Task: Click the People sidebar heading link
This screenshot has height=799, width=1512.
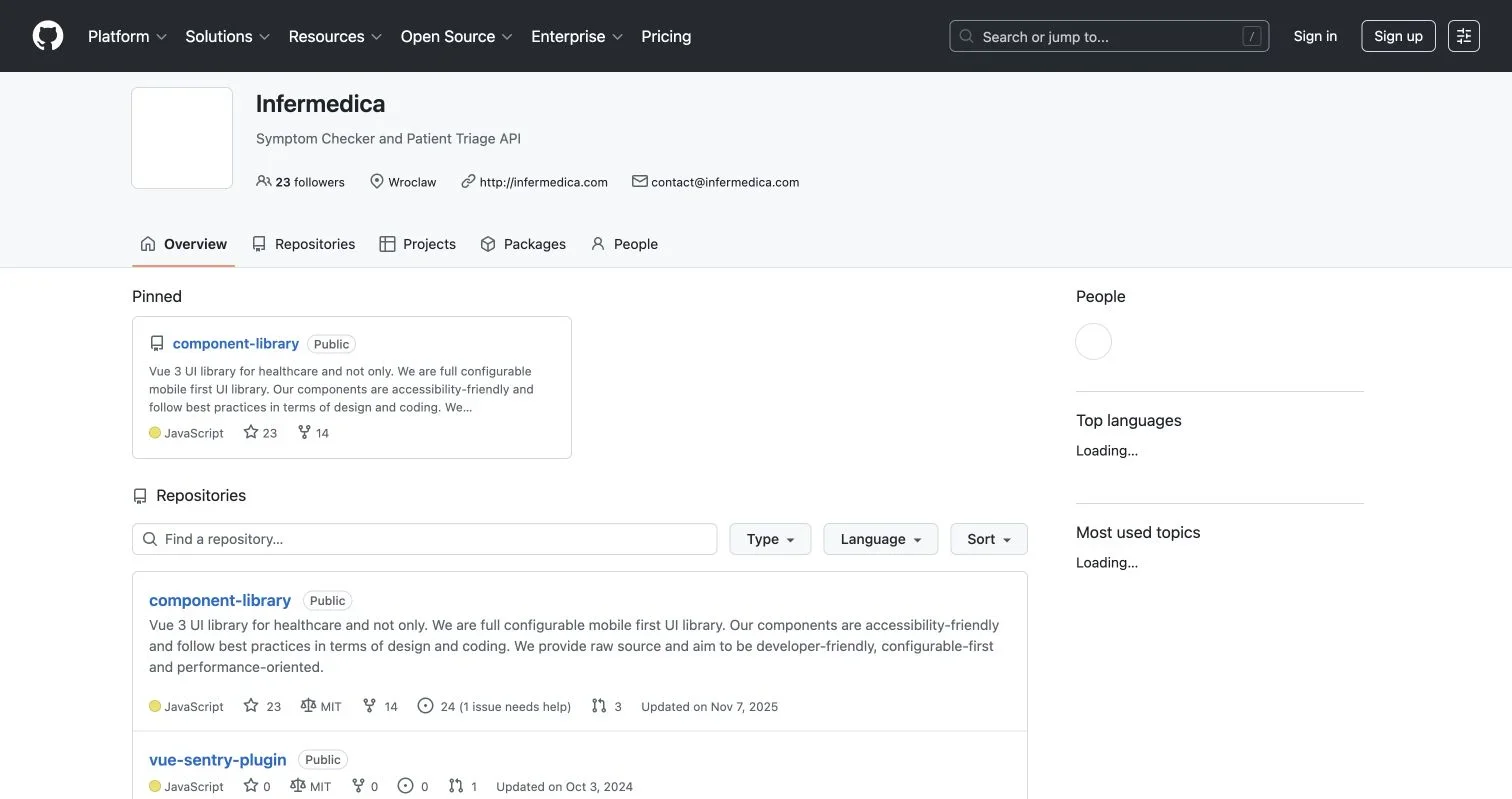Action: click(1101, 296)
